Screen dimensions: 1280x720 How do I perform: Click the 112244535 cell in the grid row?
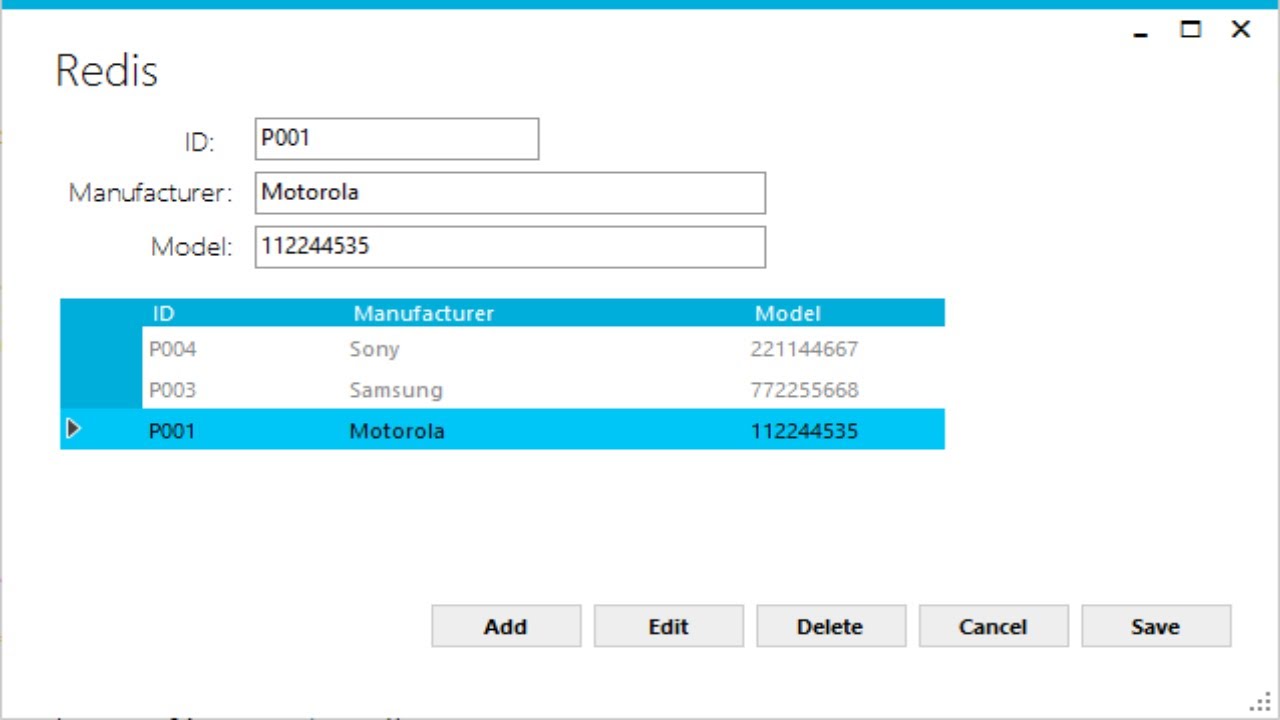[844, 430]
